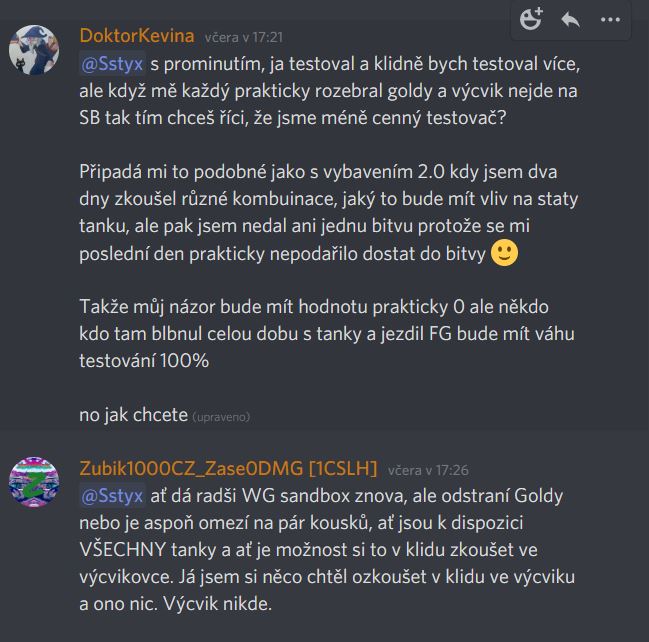Open @Sstyx mention in DoktorKevina's message
The width and height of the screenshot is (649, 642).
click(x=112, y=64)
